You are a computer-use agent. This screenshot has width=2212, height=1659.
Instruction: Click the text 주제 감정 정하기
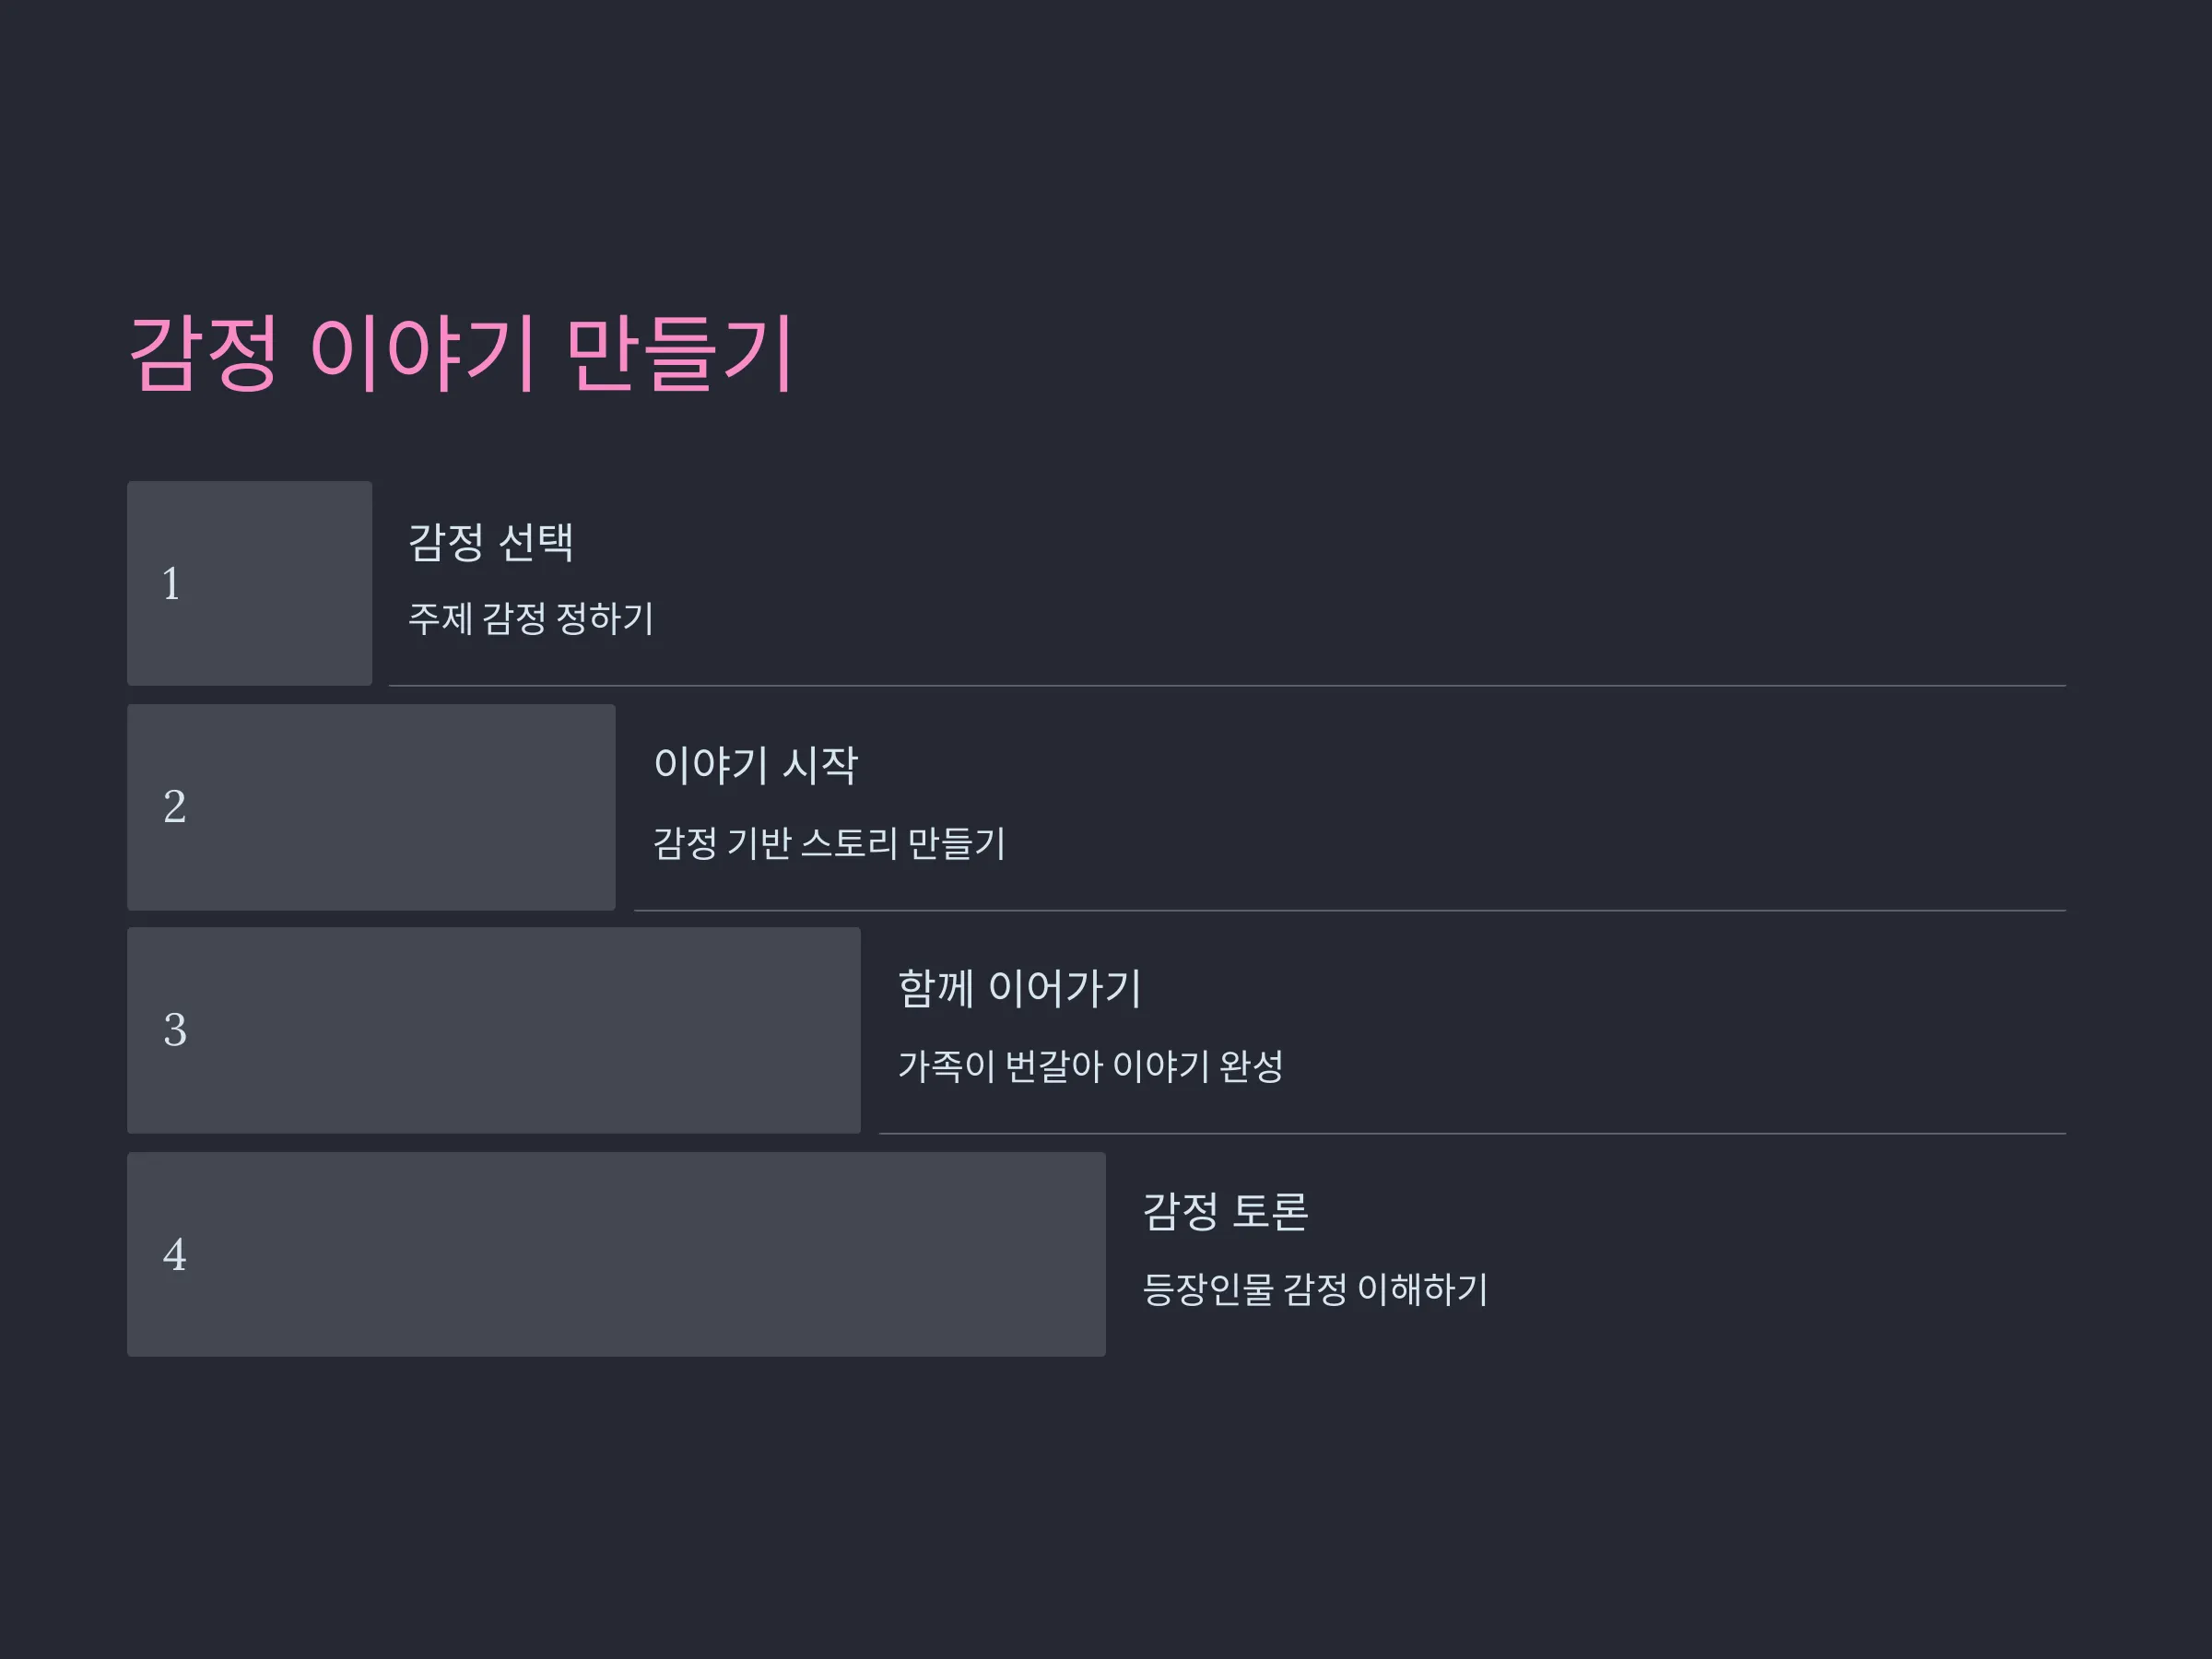(x=531, y=618)
